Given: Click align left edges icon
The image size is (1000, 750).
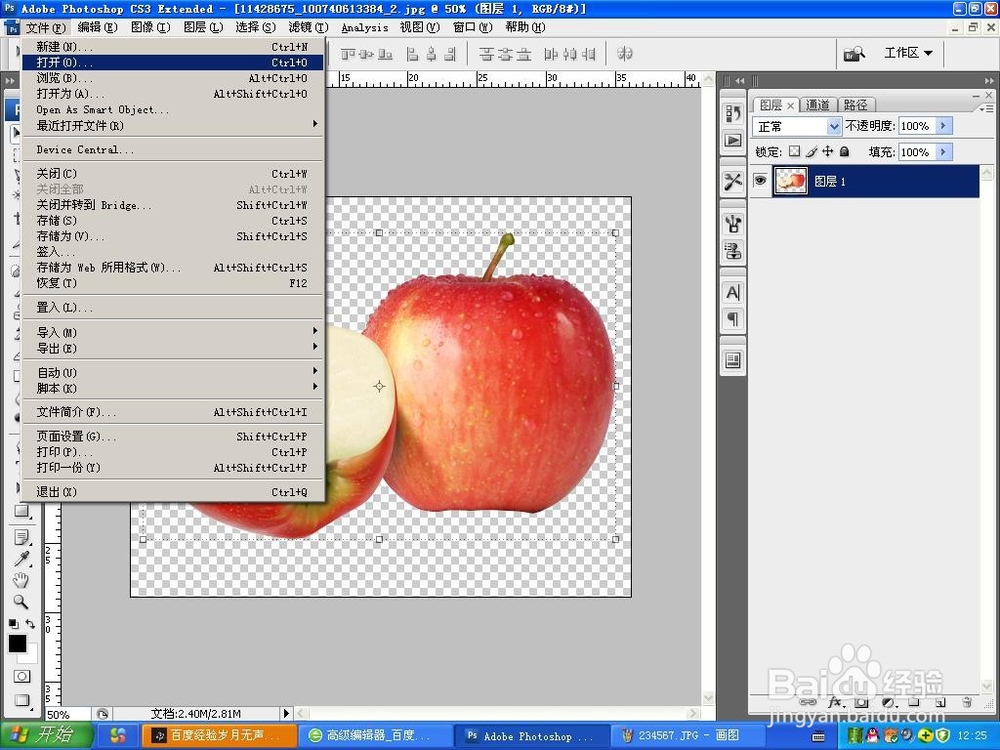Looking at the screenshot, I should (x=413, y=54).
